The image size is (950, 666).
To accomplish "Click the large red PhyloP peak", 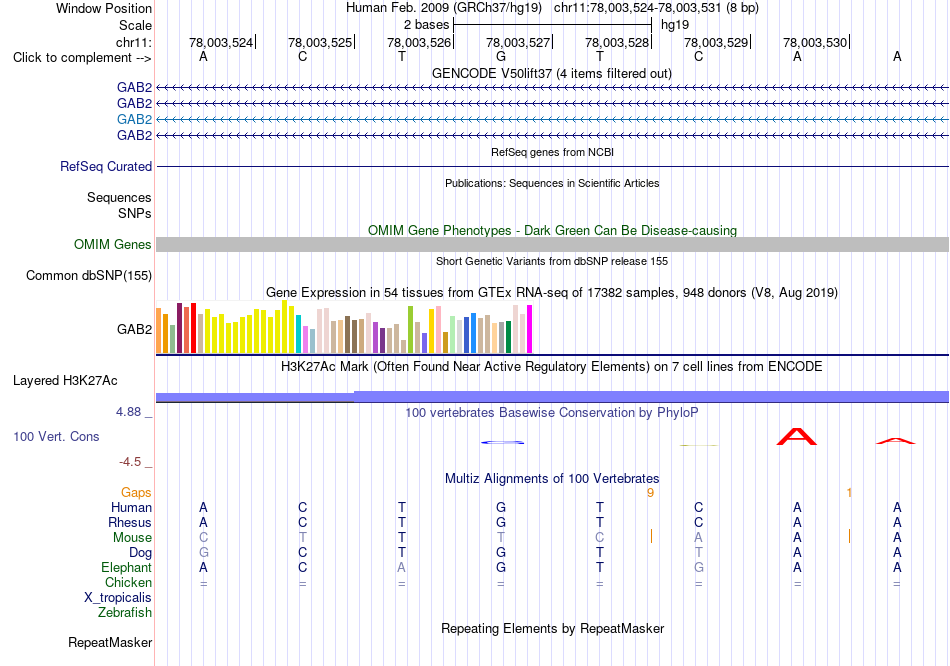I will pyautogui.click(x=797, y=436).
